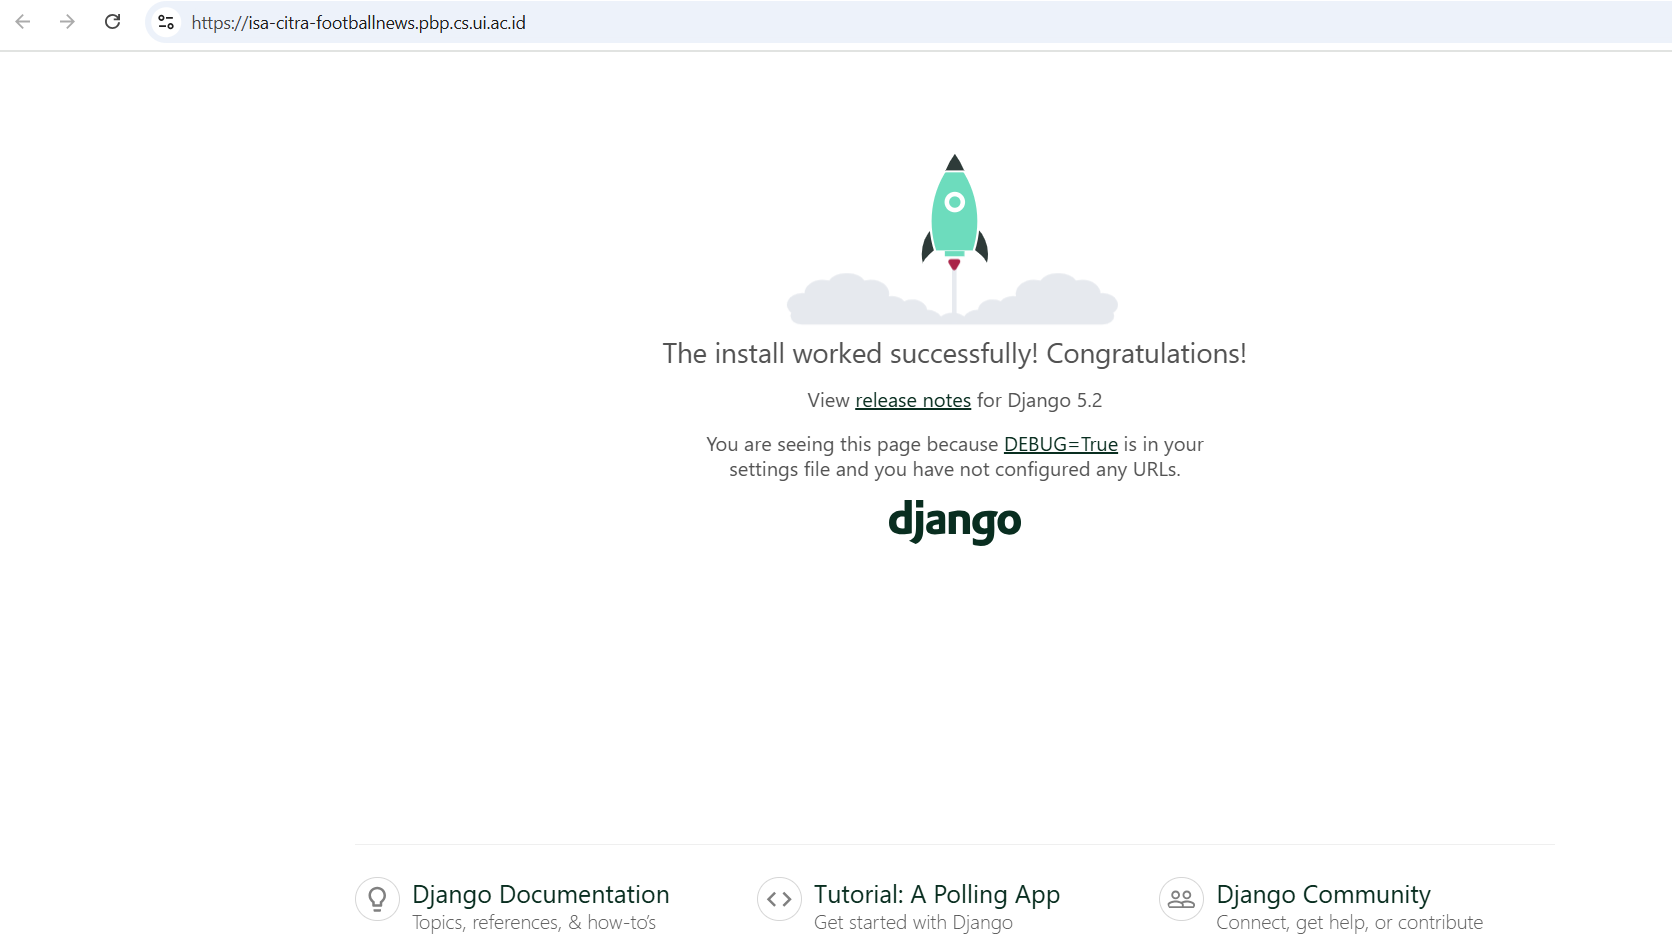Click the django logo
The width and height of the screenshot is (1672, 947).
pos(955,521)
